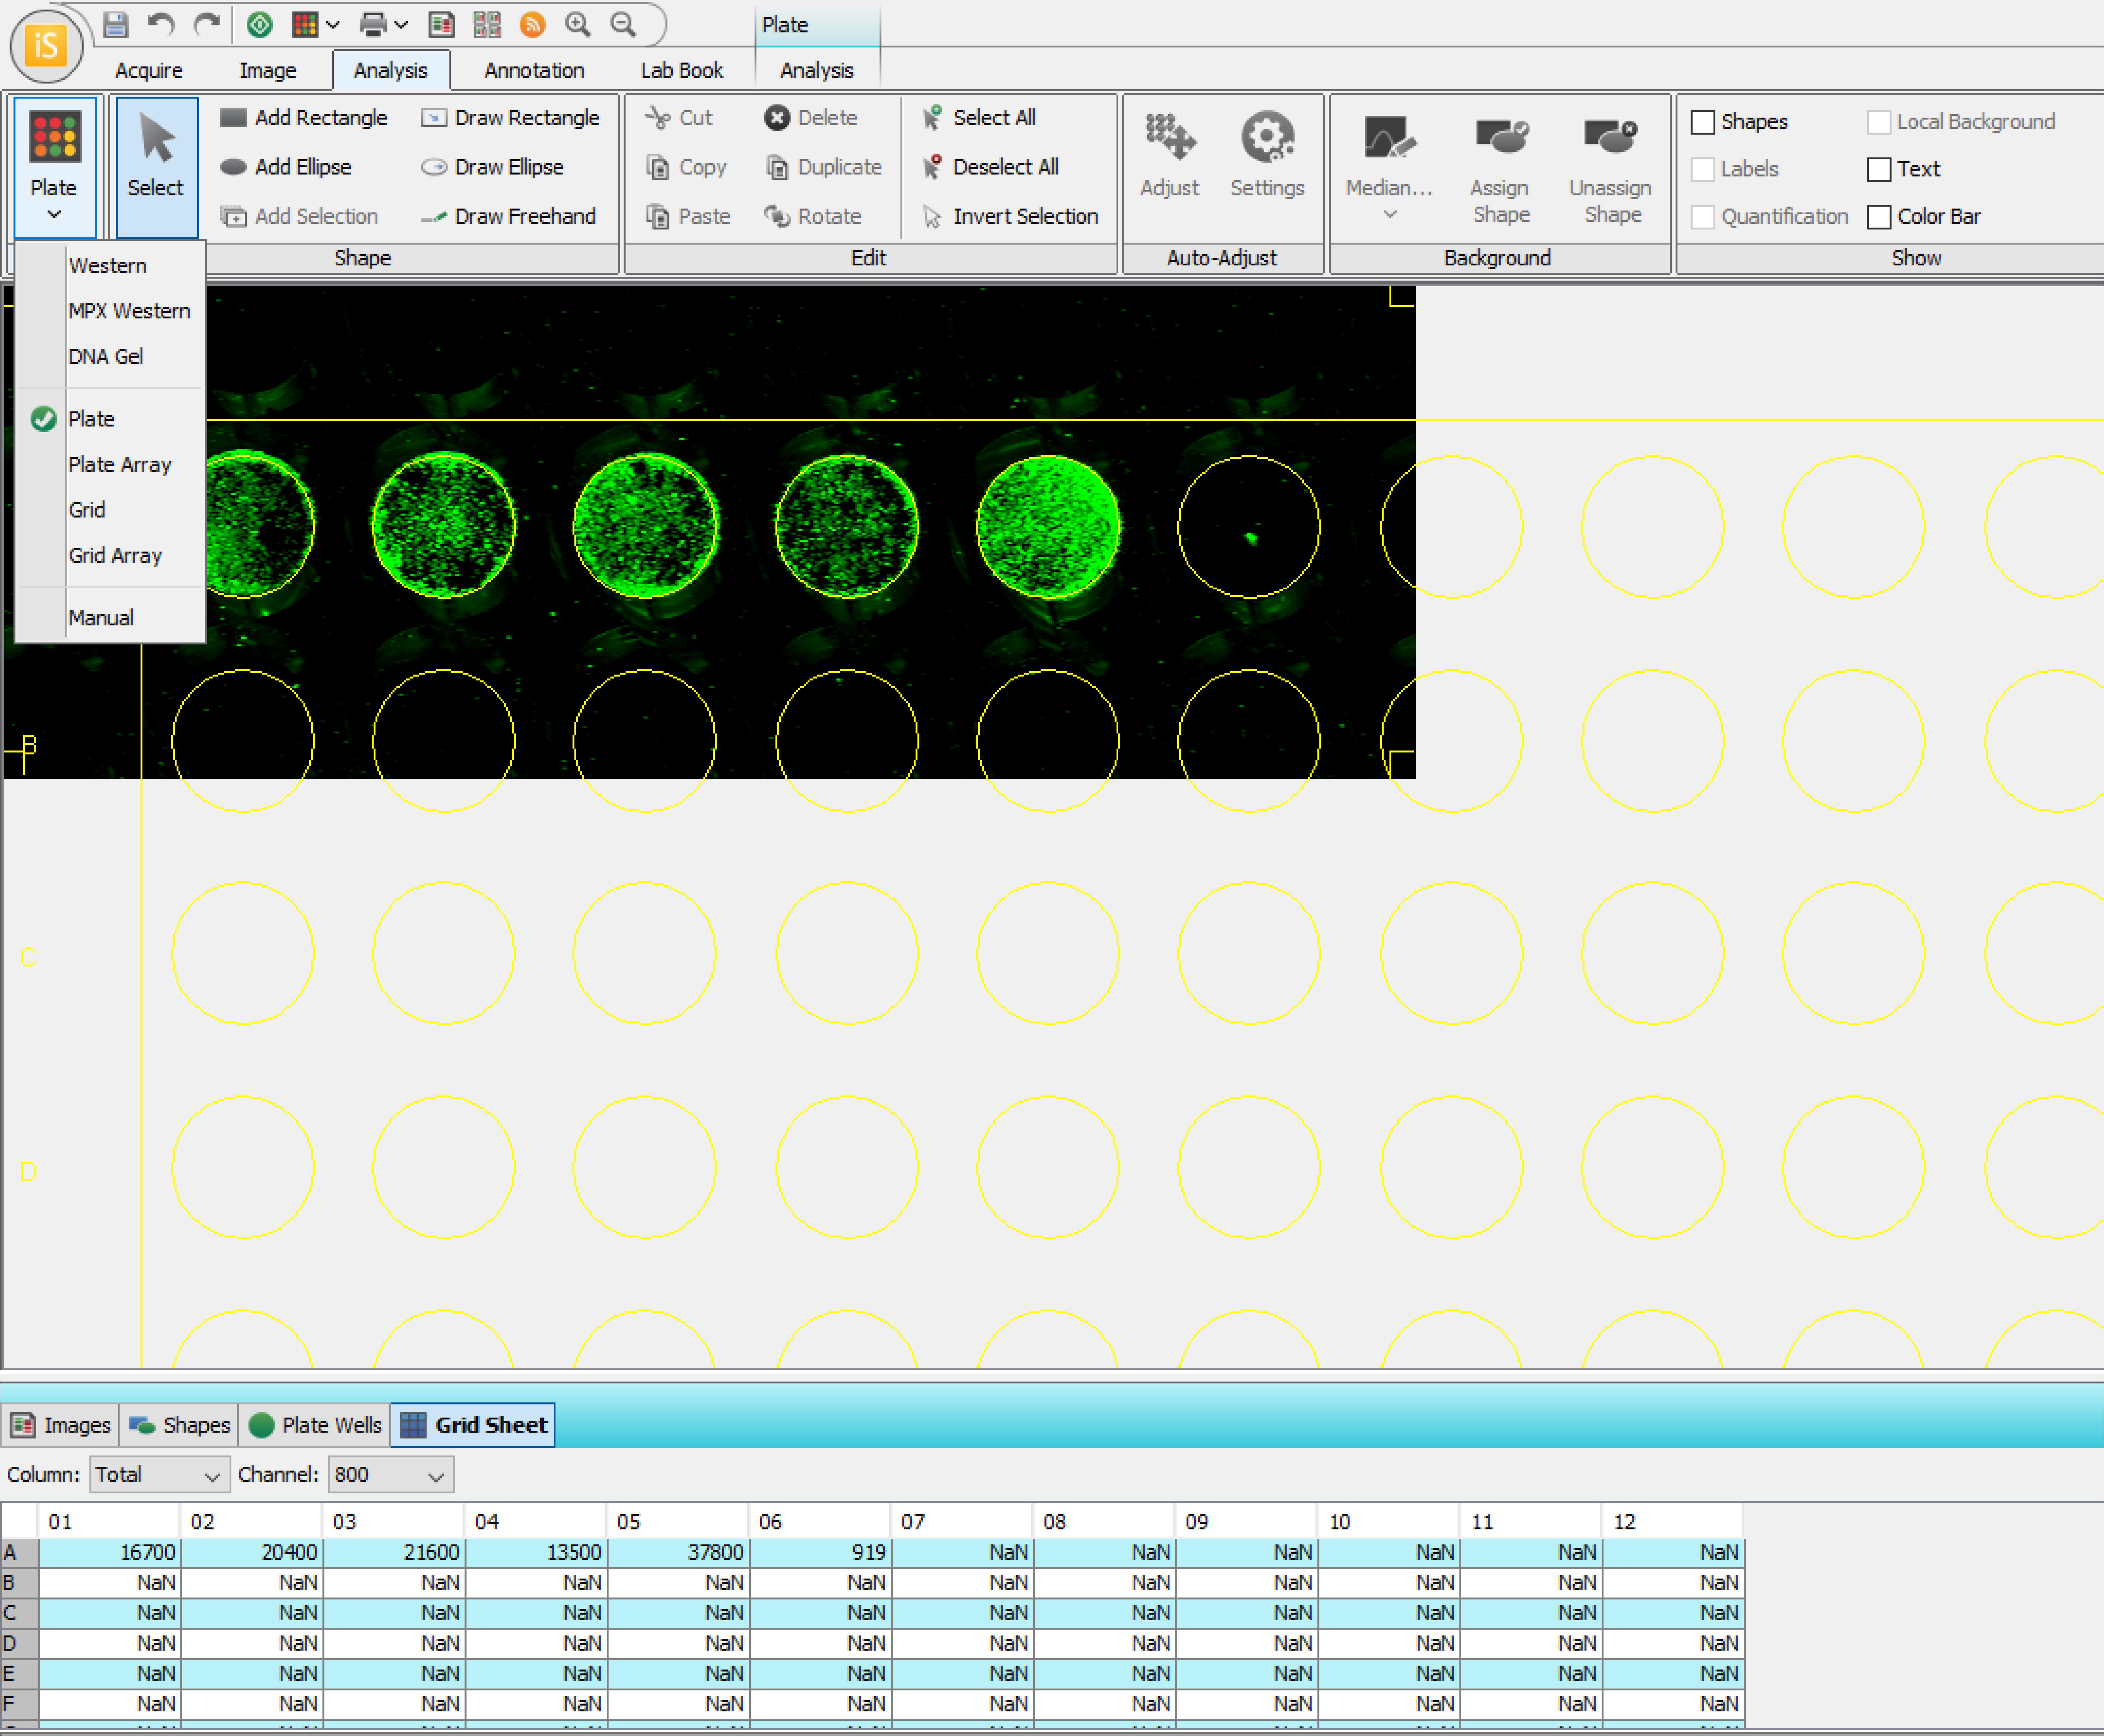Expand the color grid icon dropdown arrow
The height and width of the screenshot is (1736, 2104).
pos(333,25)
